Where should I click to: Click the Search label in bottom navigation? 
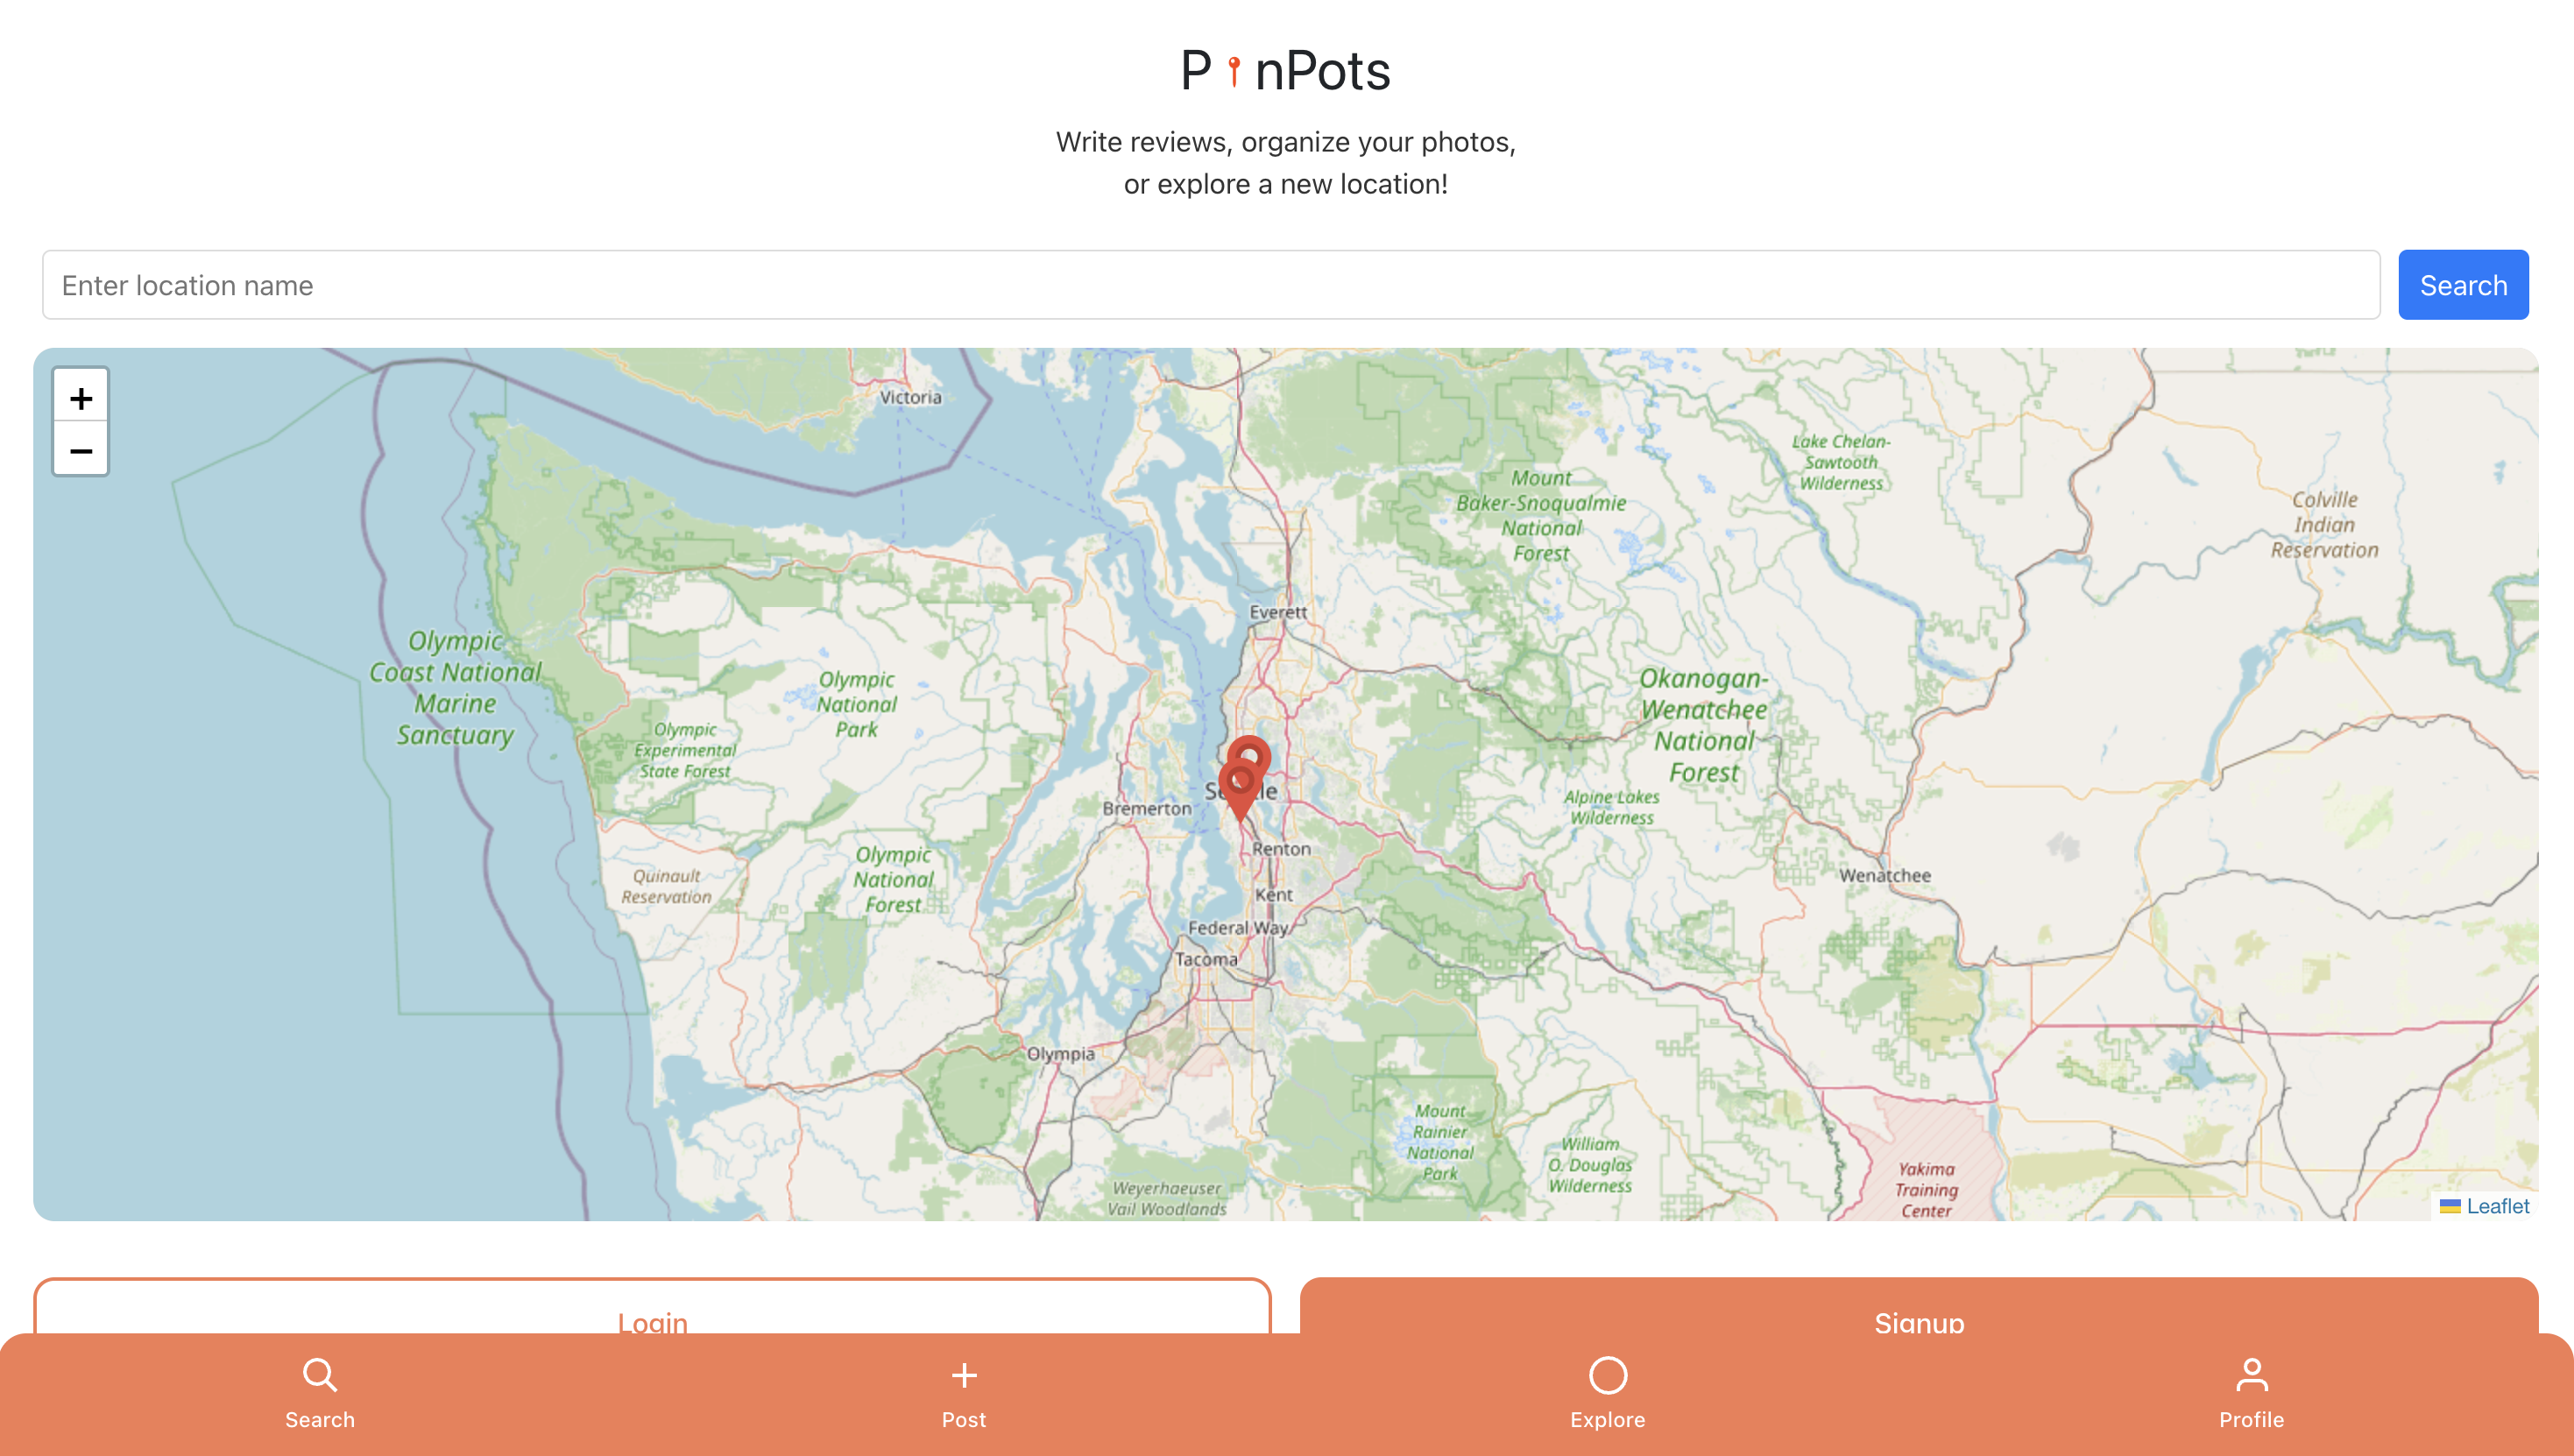click(320, 1420)
